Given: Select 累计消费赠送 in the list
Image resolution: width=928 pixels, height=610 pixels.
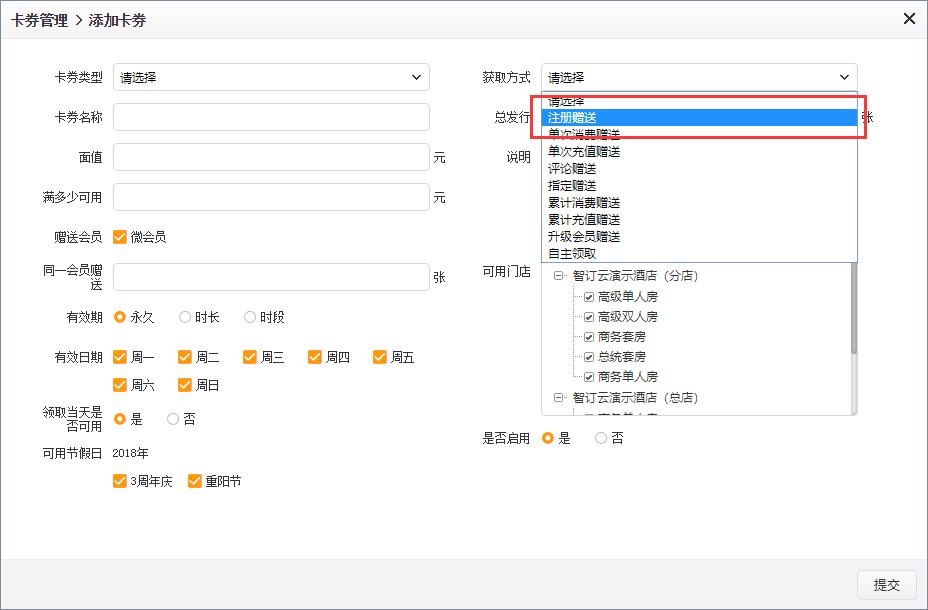Looking at the screenshot, I should coord(585,202).
